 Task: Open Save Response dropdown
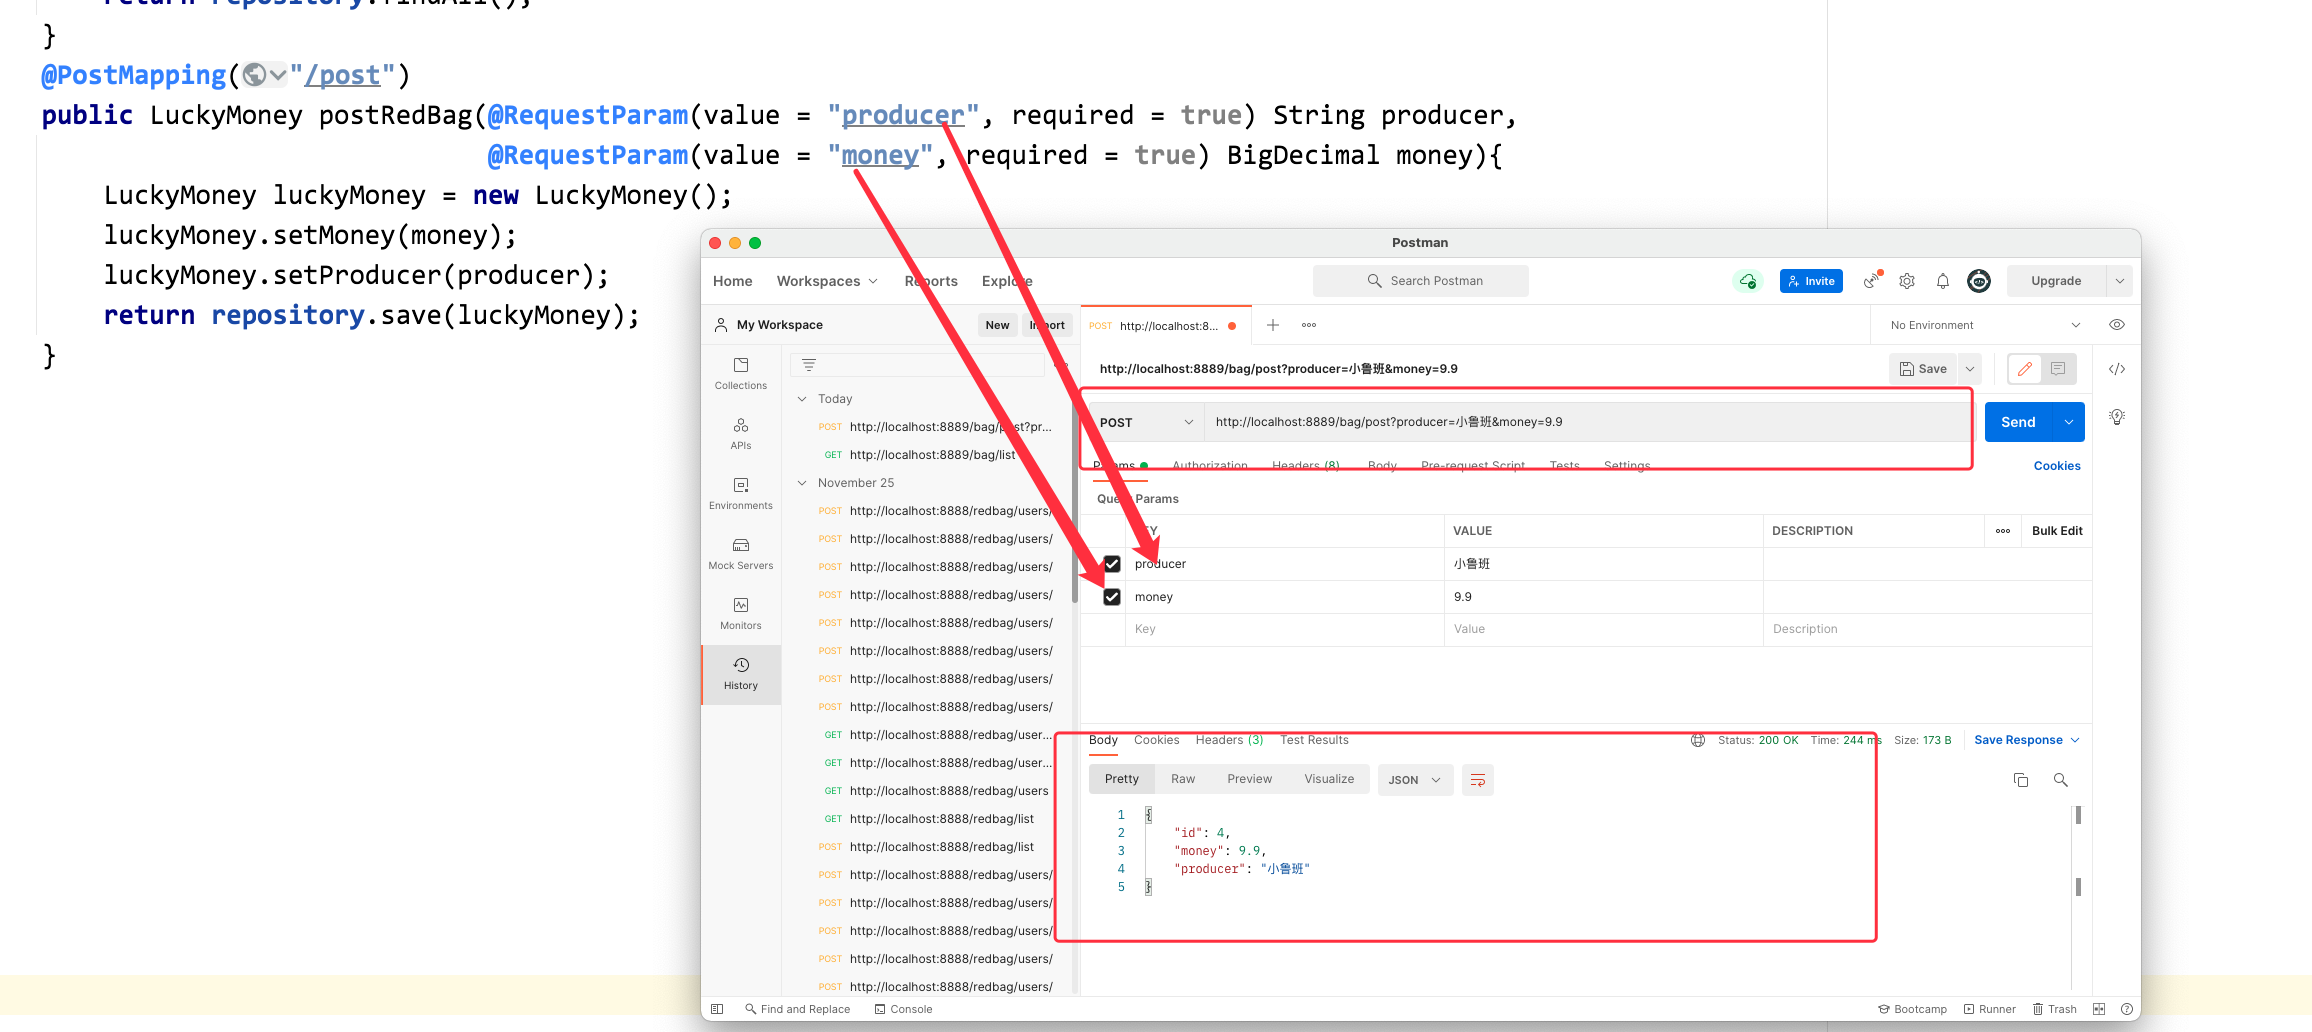tap(2027, 740)
